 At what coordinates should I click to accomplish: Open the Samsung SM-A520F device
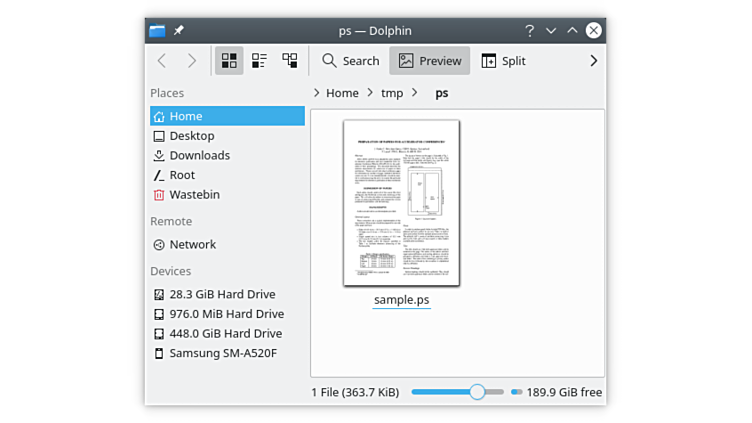click(x=222, y=353)
